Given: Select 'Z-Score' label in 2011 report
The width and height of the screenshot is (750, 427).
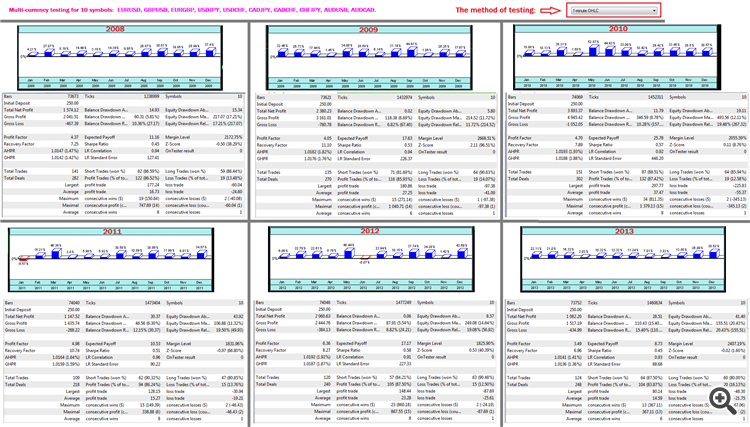Looking at the screenshot, I should (x=173, y=350).
